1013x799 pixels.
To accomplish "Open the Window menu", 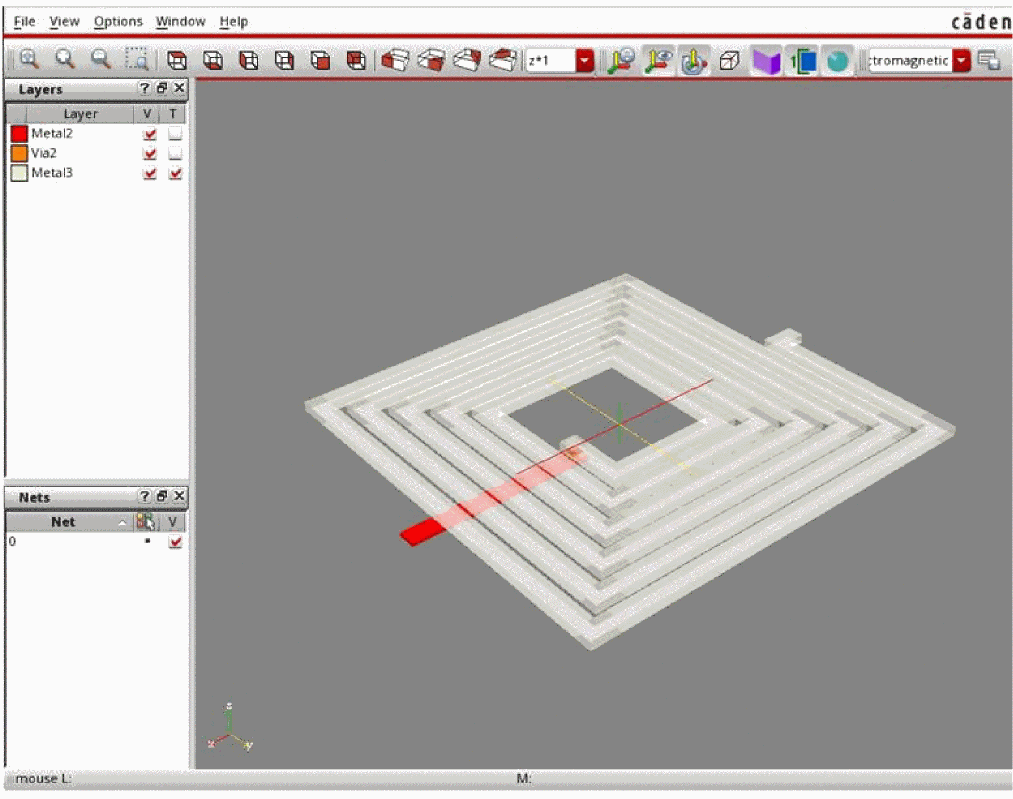I will 180,21.
